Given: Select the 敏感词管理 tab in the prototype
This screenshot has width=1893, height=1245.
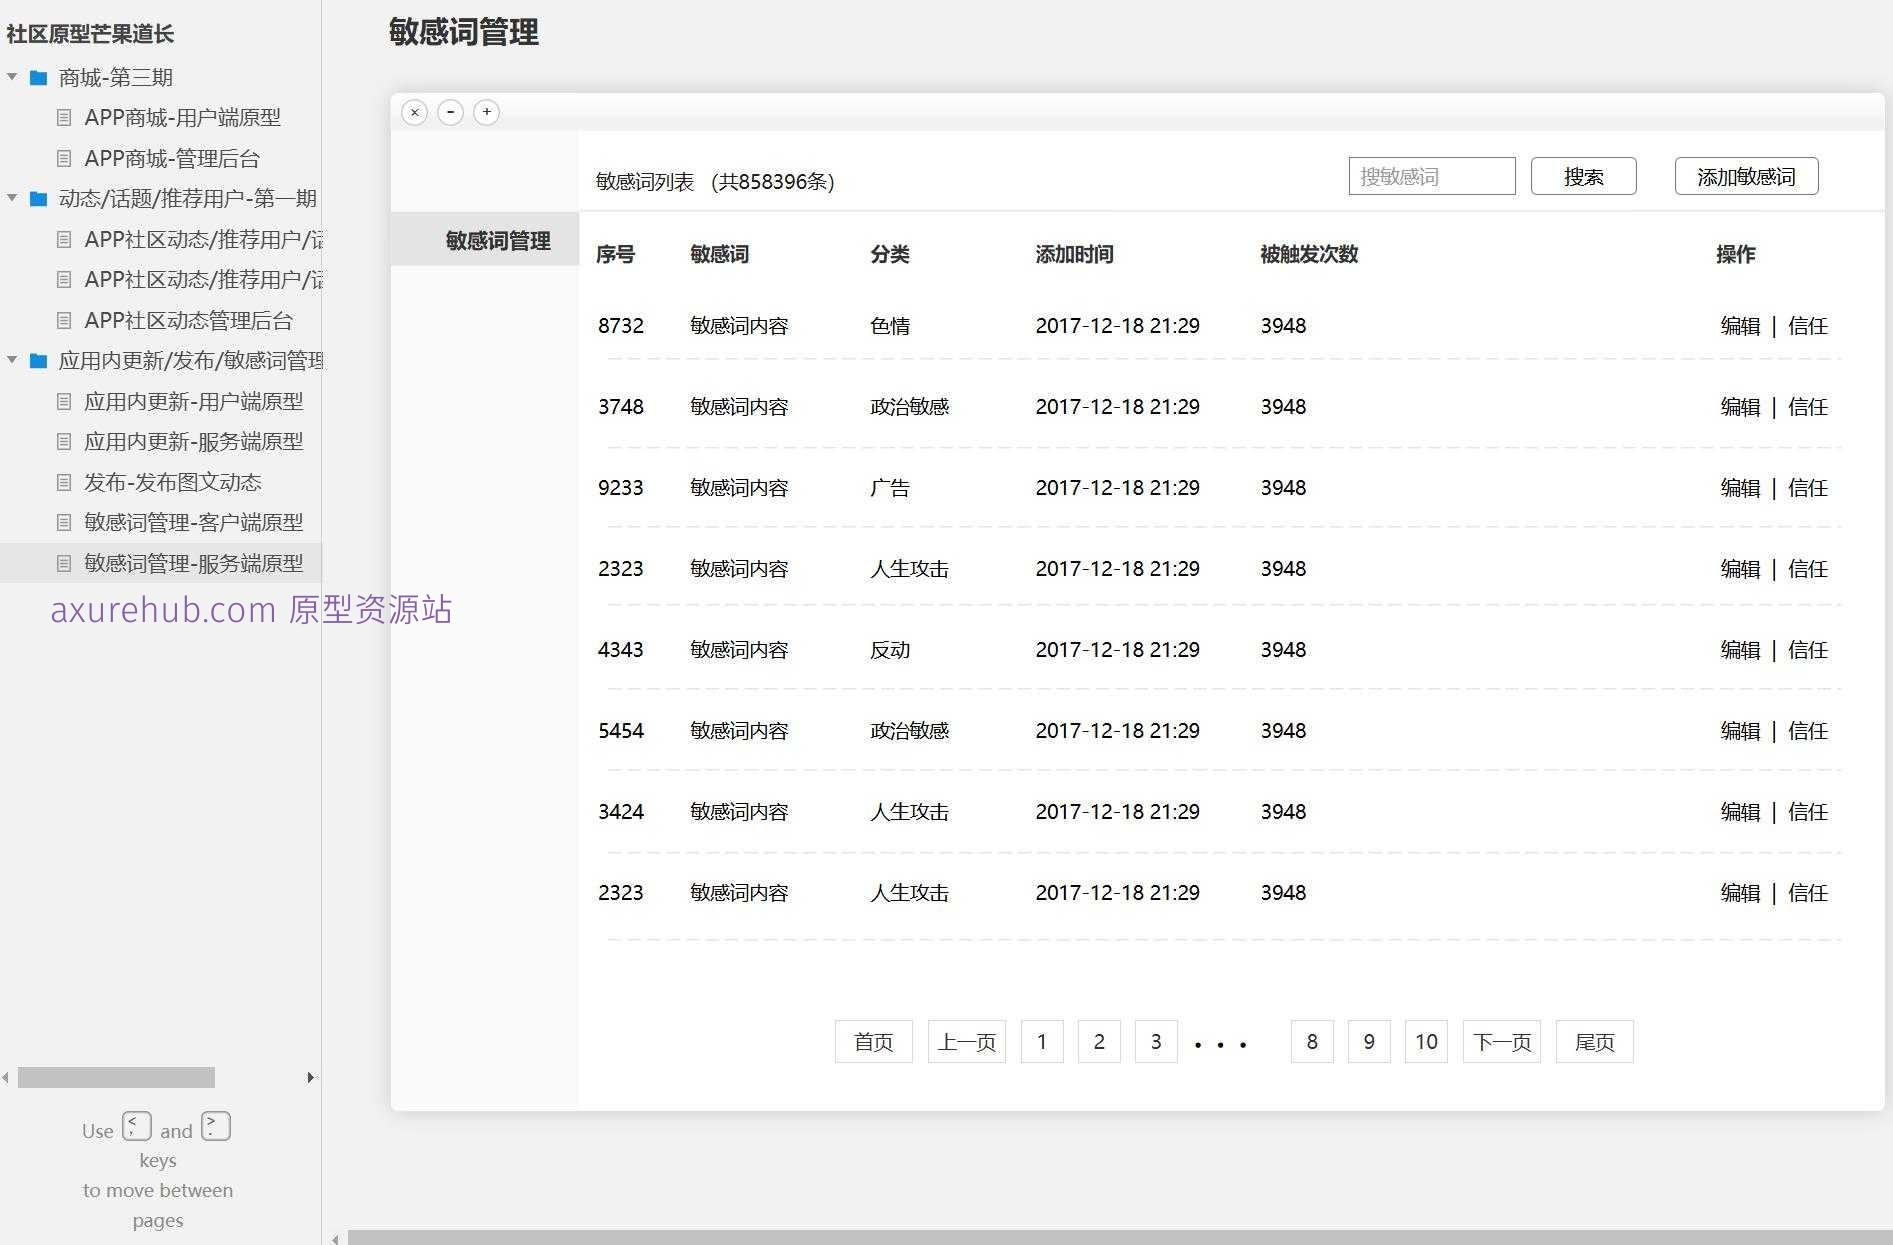Looking at the screenshot, I should click(x=497, y=240).
